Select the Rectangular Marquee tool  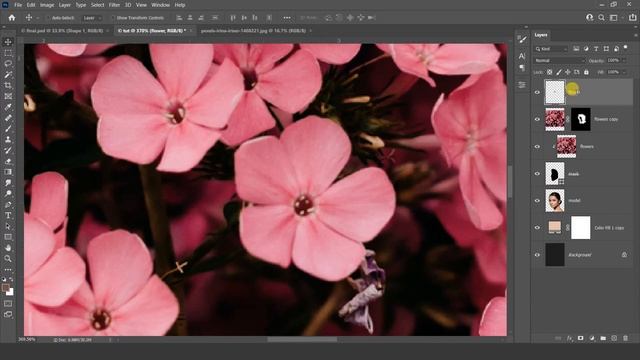point(8,53)
